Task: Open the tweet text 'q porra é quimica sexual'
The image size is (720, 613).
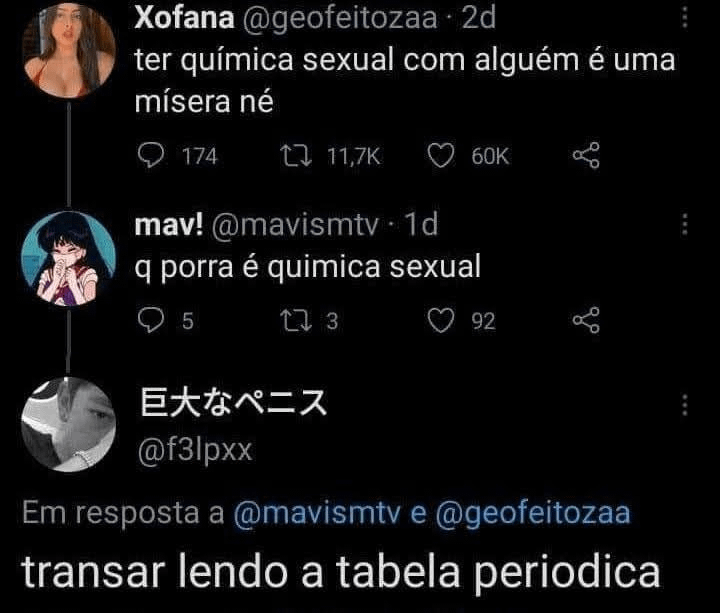Action: (308, 267)
